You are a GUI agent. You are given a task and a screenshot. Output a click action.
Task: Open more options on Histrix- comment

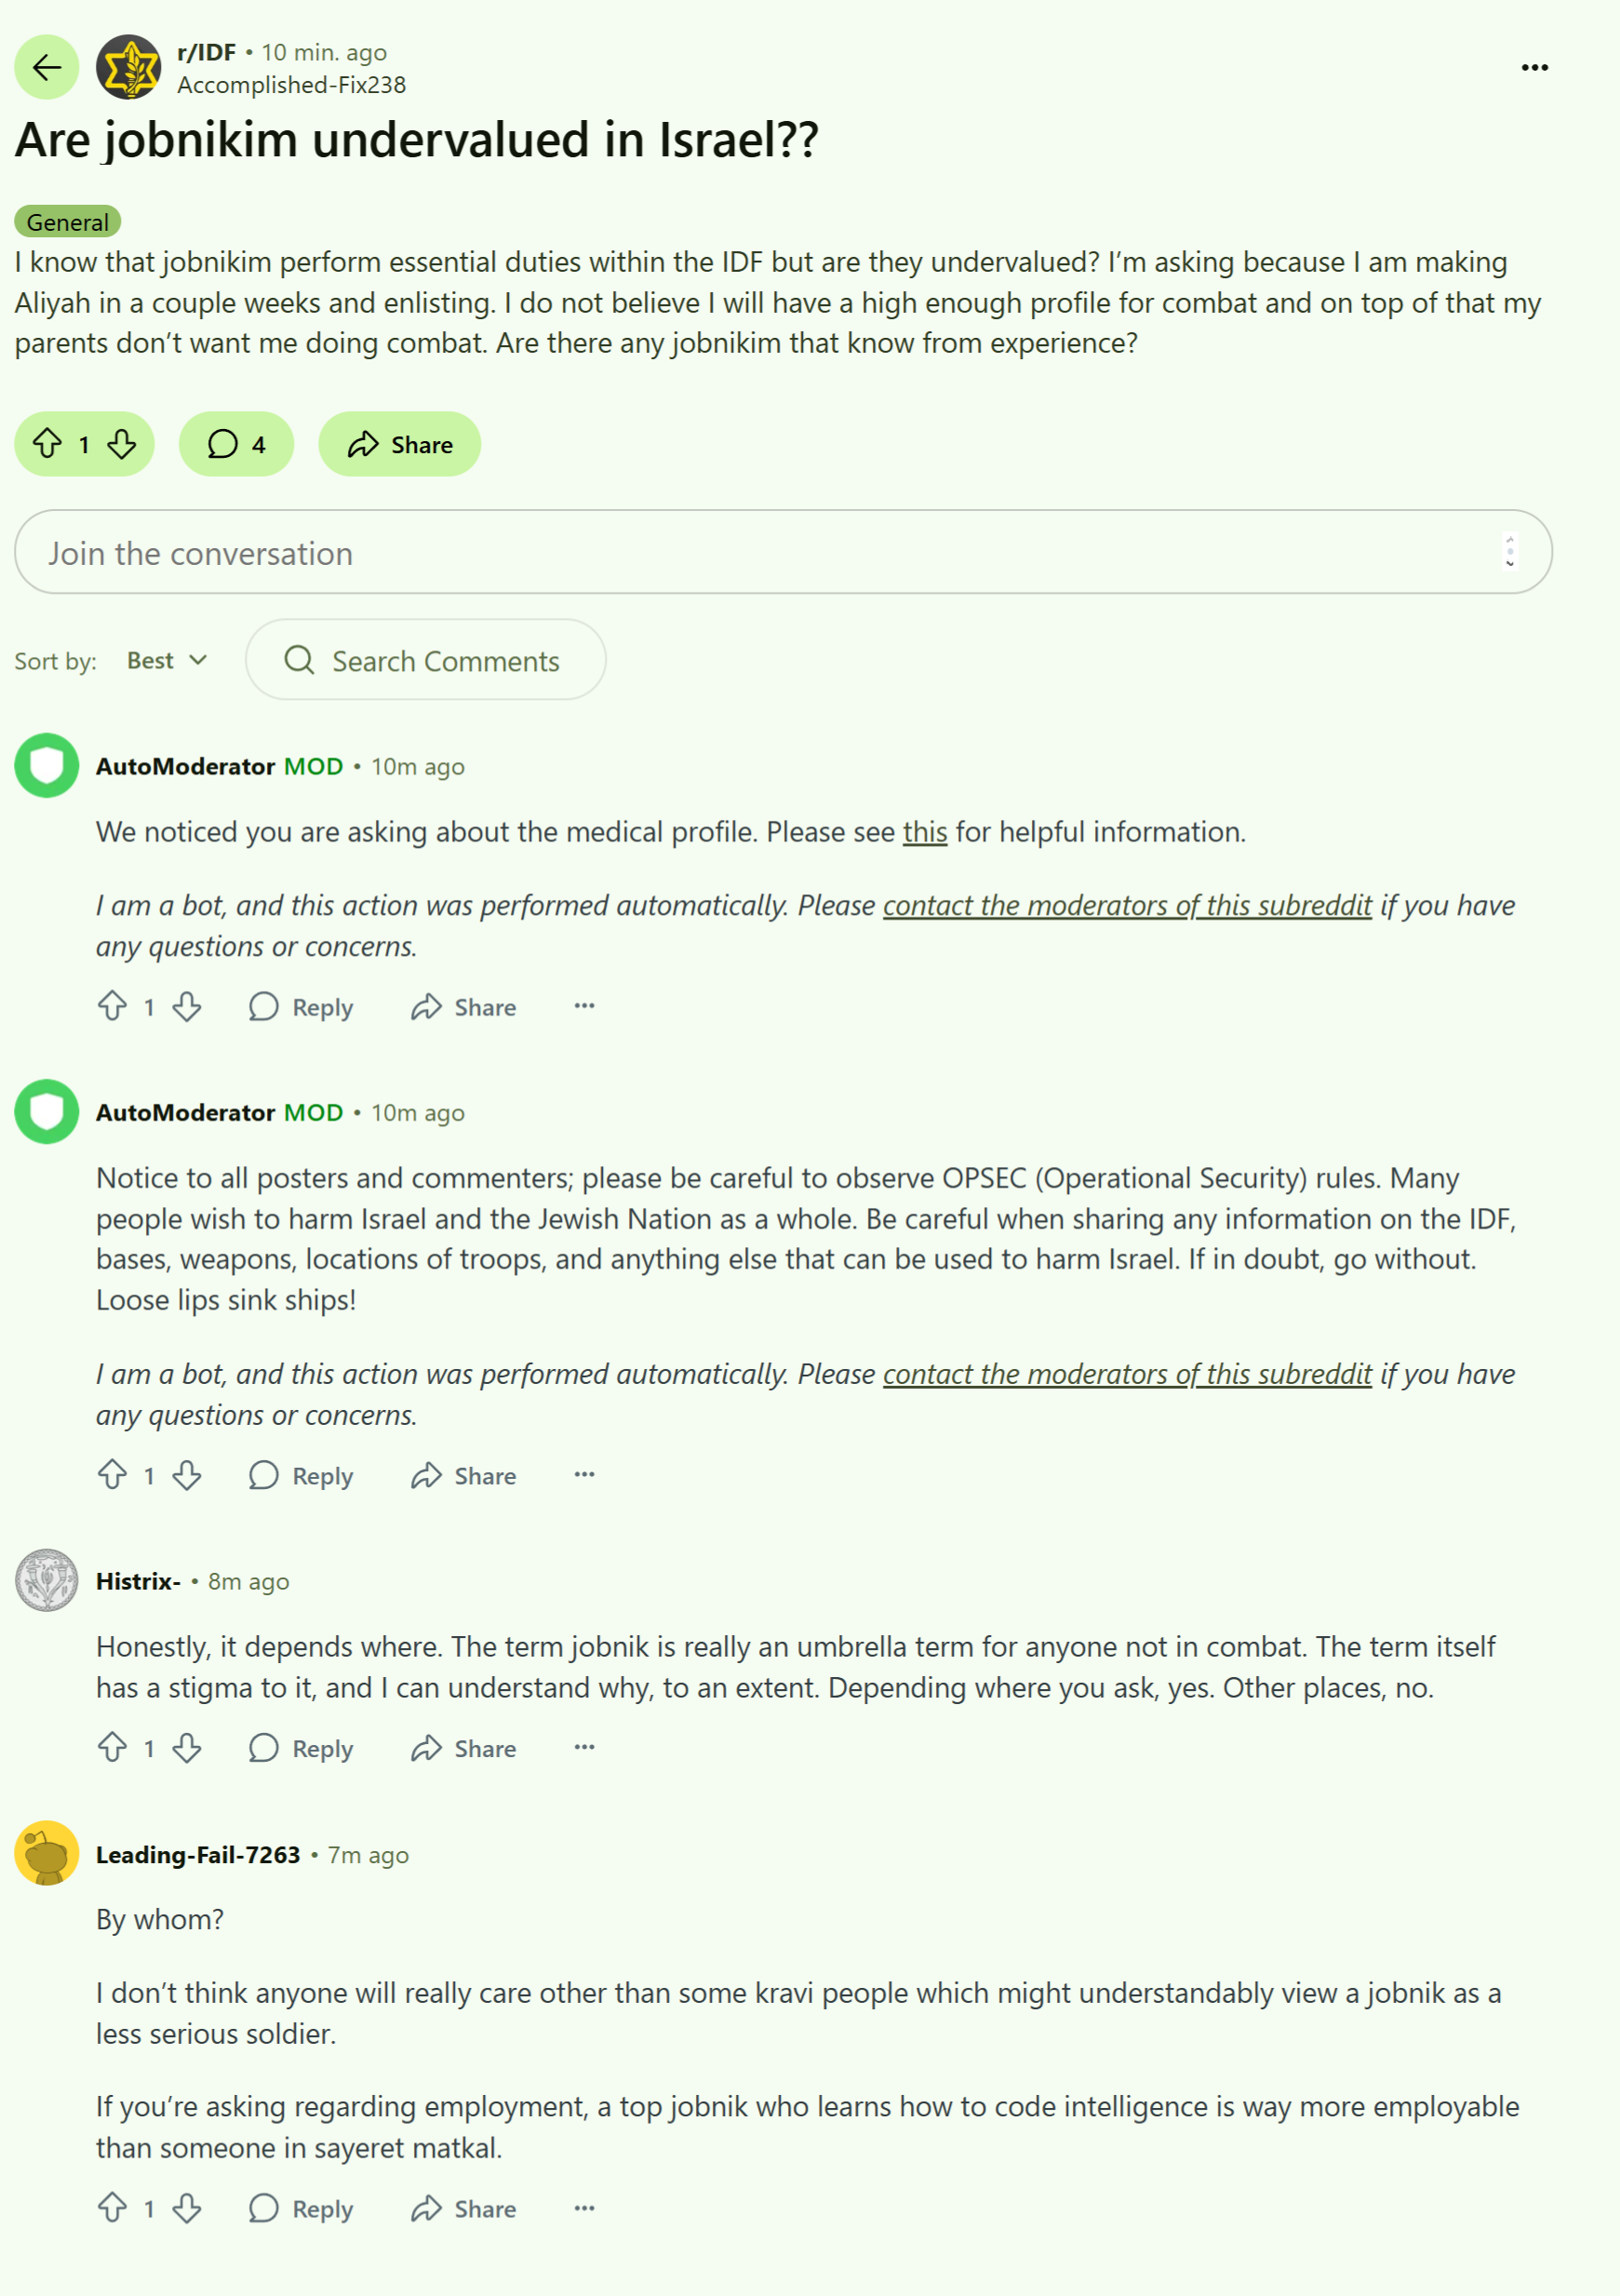(x=584, y=1748)
